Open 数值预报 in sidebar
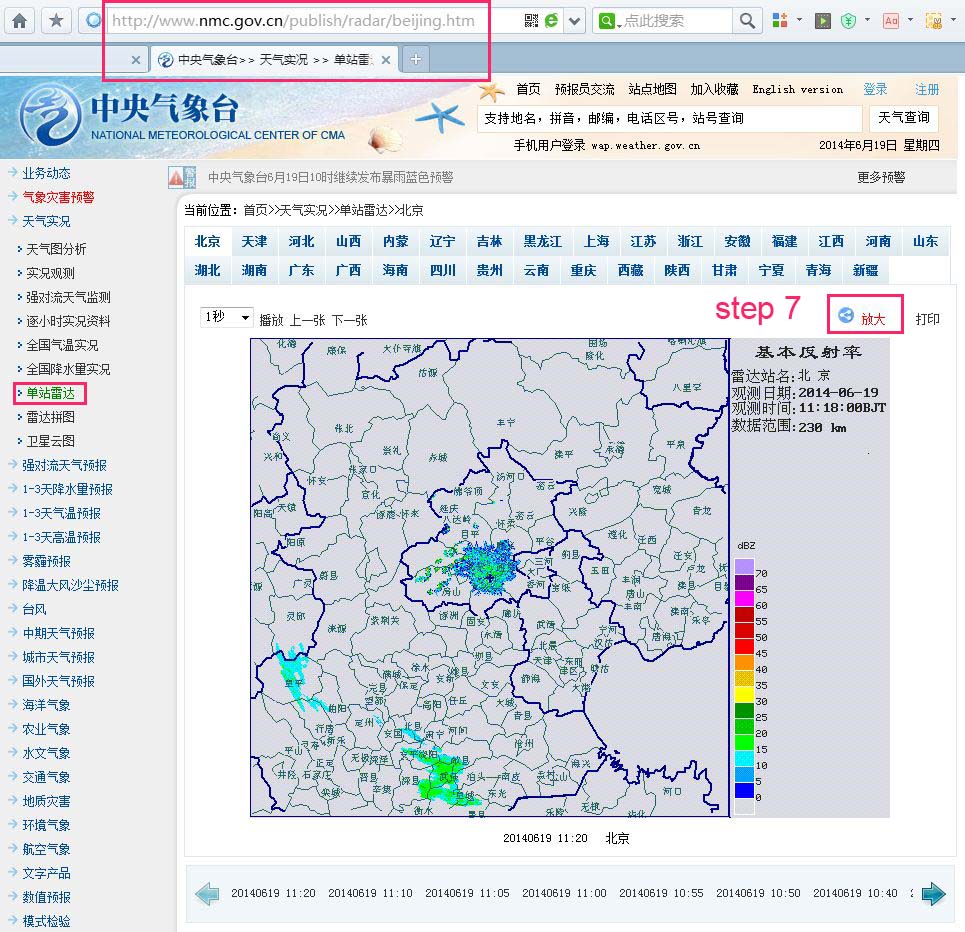 [x=46, y=898]
